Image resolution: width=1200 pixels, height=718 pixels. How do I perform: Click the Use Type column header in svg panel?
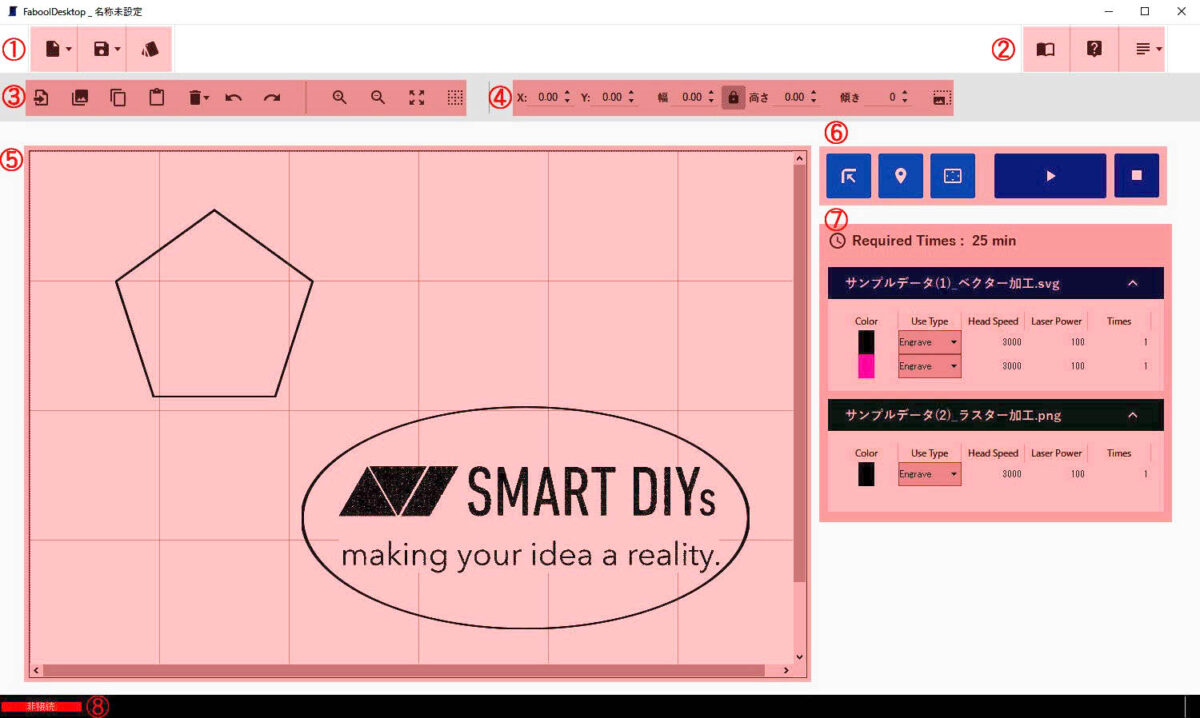pos(929,321)
